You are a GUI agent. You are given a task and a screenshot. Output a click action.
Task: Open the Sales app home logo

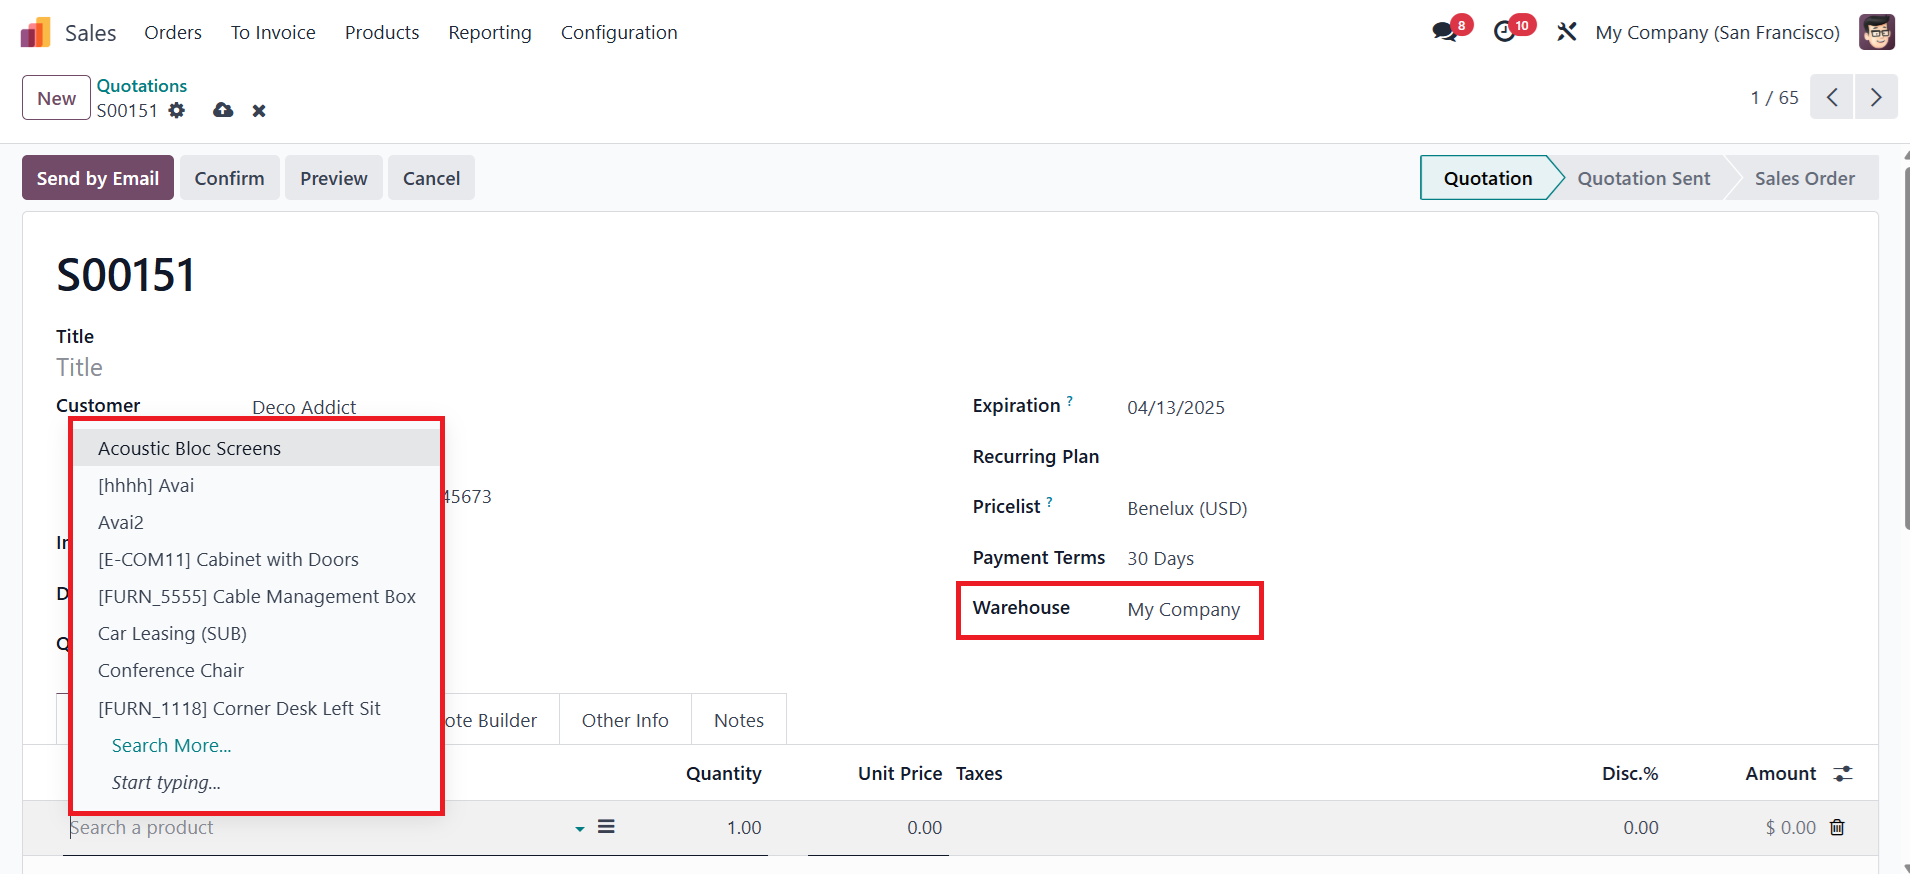coord(35,33)
